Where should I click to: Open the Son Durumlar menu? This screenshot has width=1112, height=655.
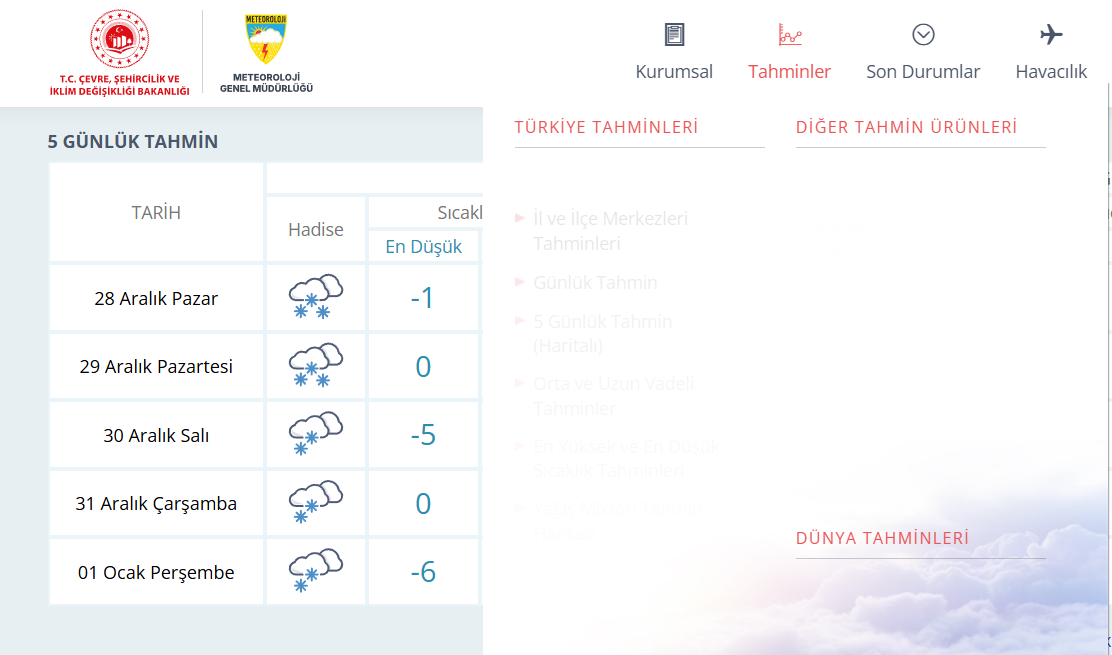pos(923,72)
